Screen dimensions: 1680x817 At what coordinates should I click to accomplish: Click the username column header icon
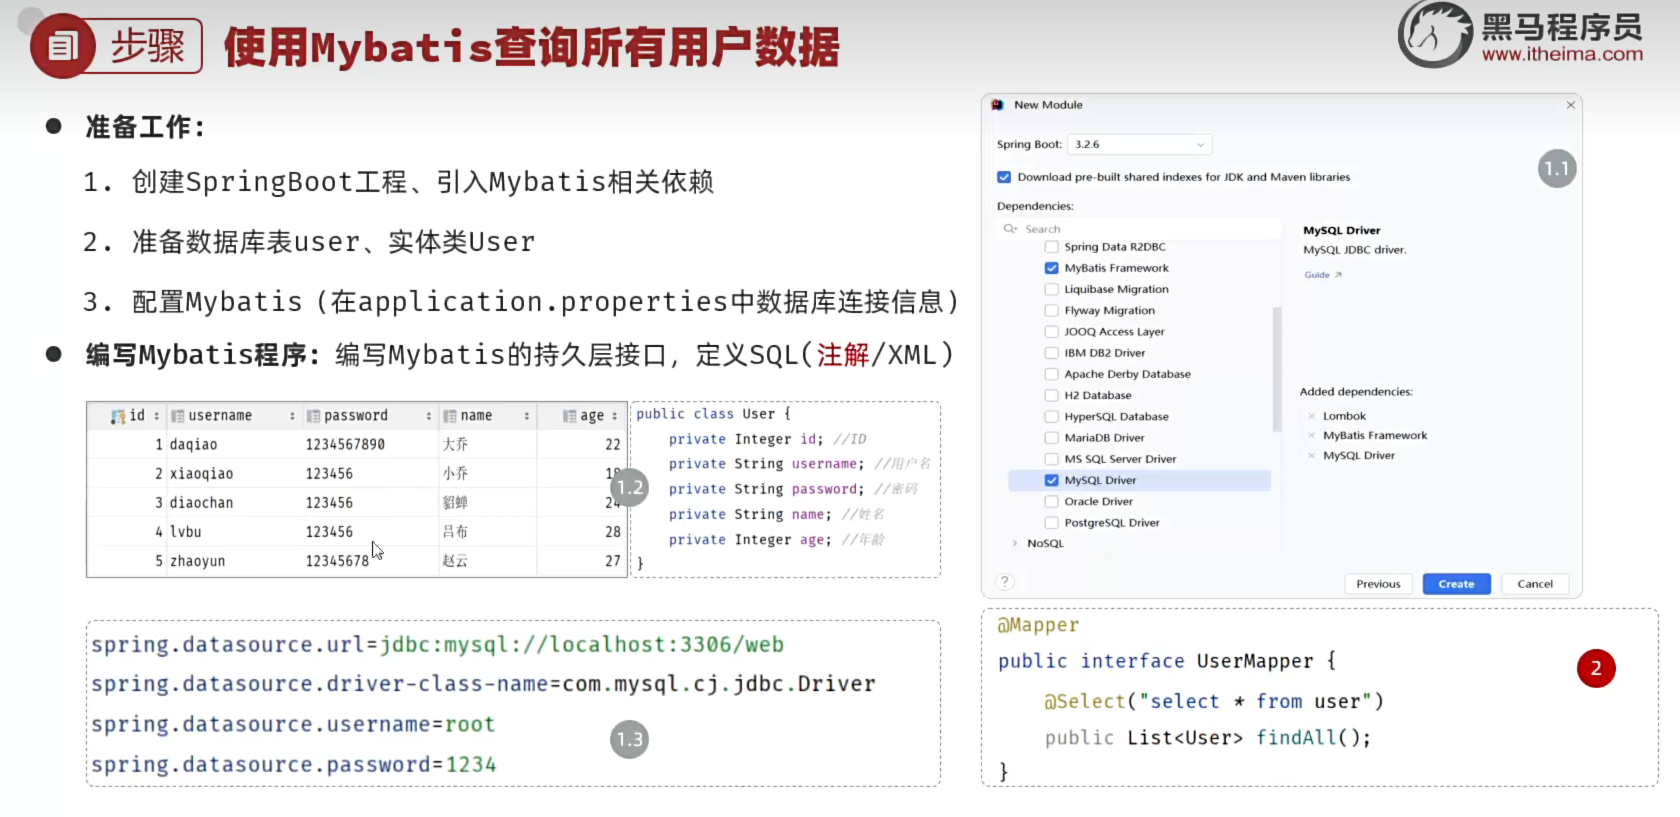[177, 416]
